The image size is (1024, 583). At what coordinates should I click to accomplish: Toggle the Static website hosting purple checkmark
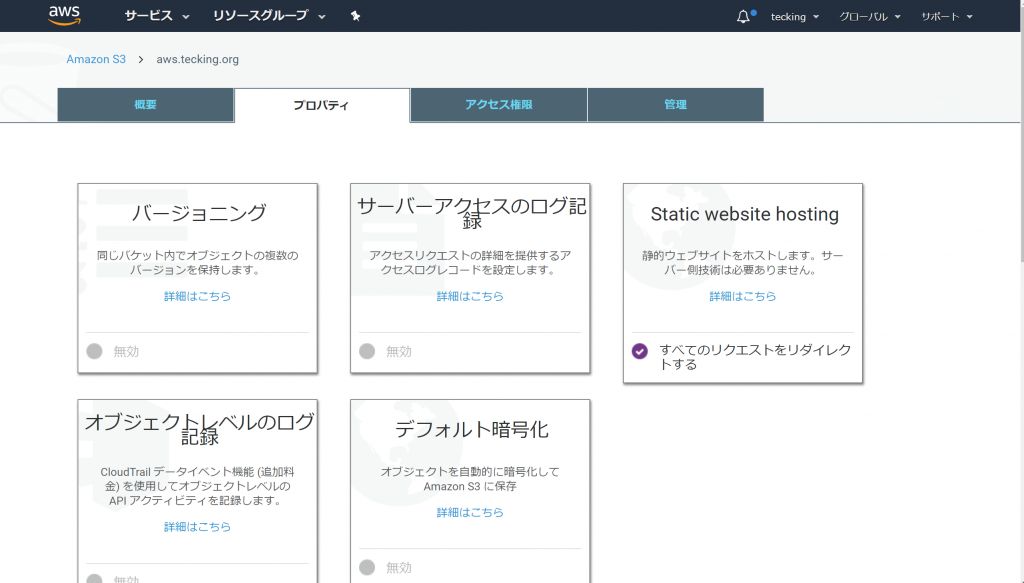pyautogui.click(x=640, y=351)
